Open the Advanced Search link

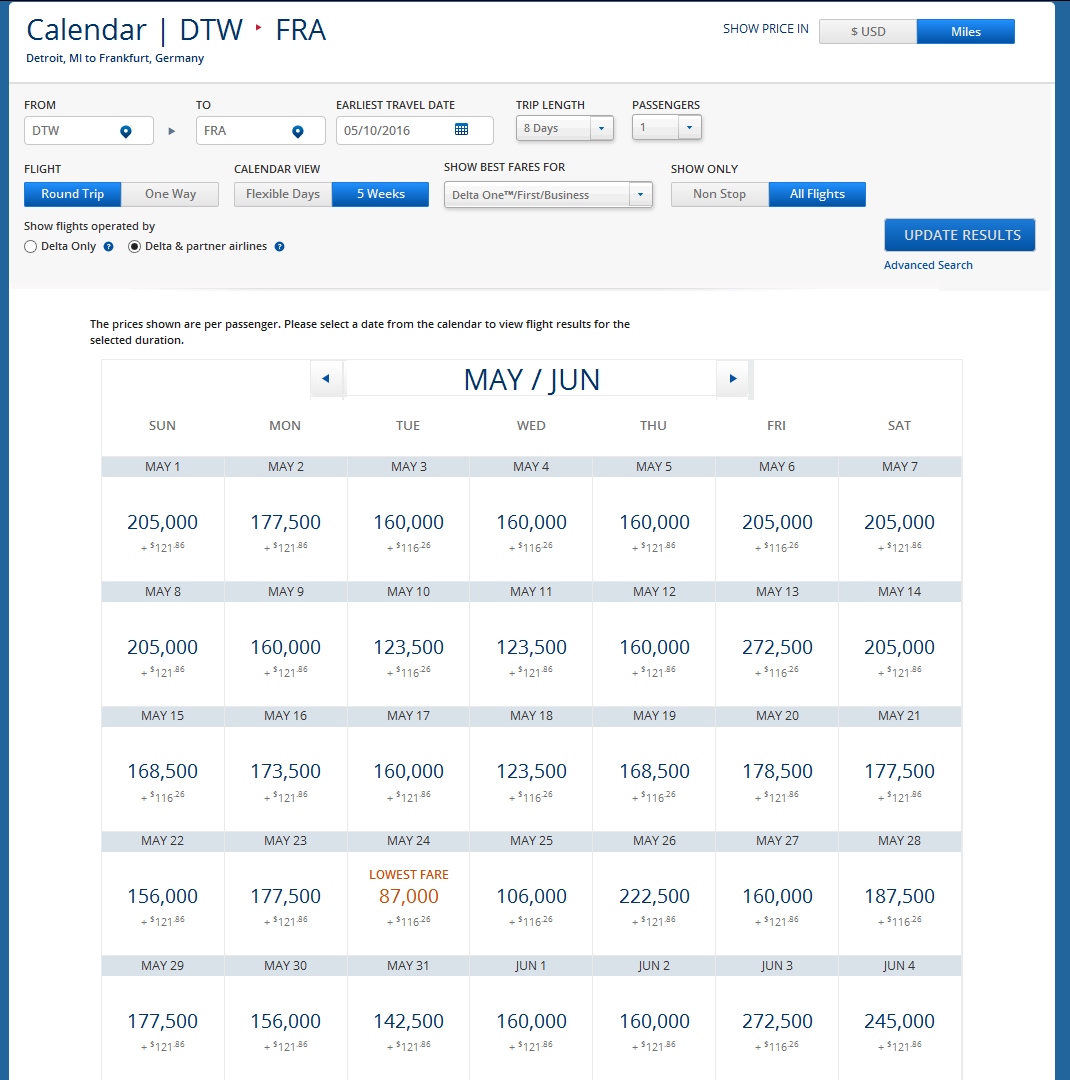pyautogui.click(x=928, y=265)
